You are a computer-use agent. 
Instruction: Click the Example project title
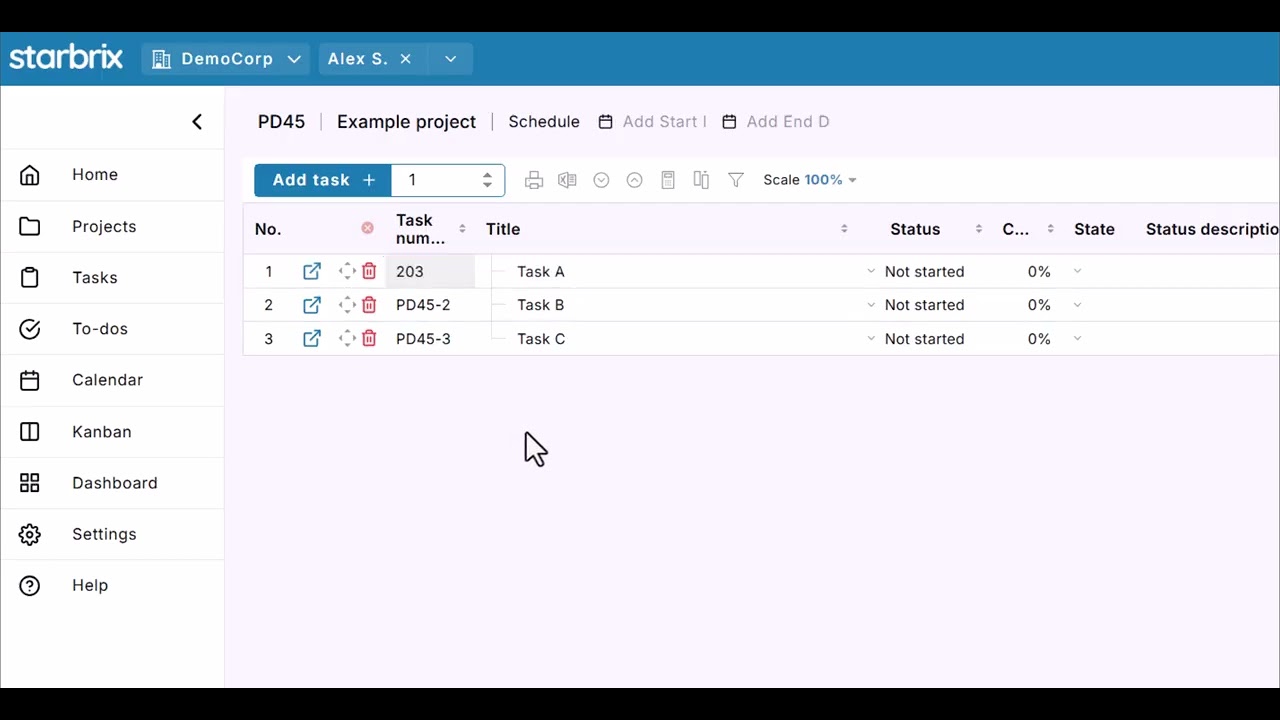coord(406,122)
